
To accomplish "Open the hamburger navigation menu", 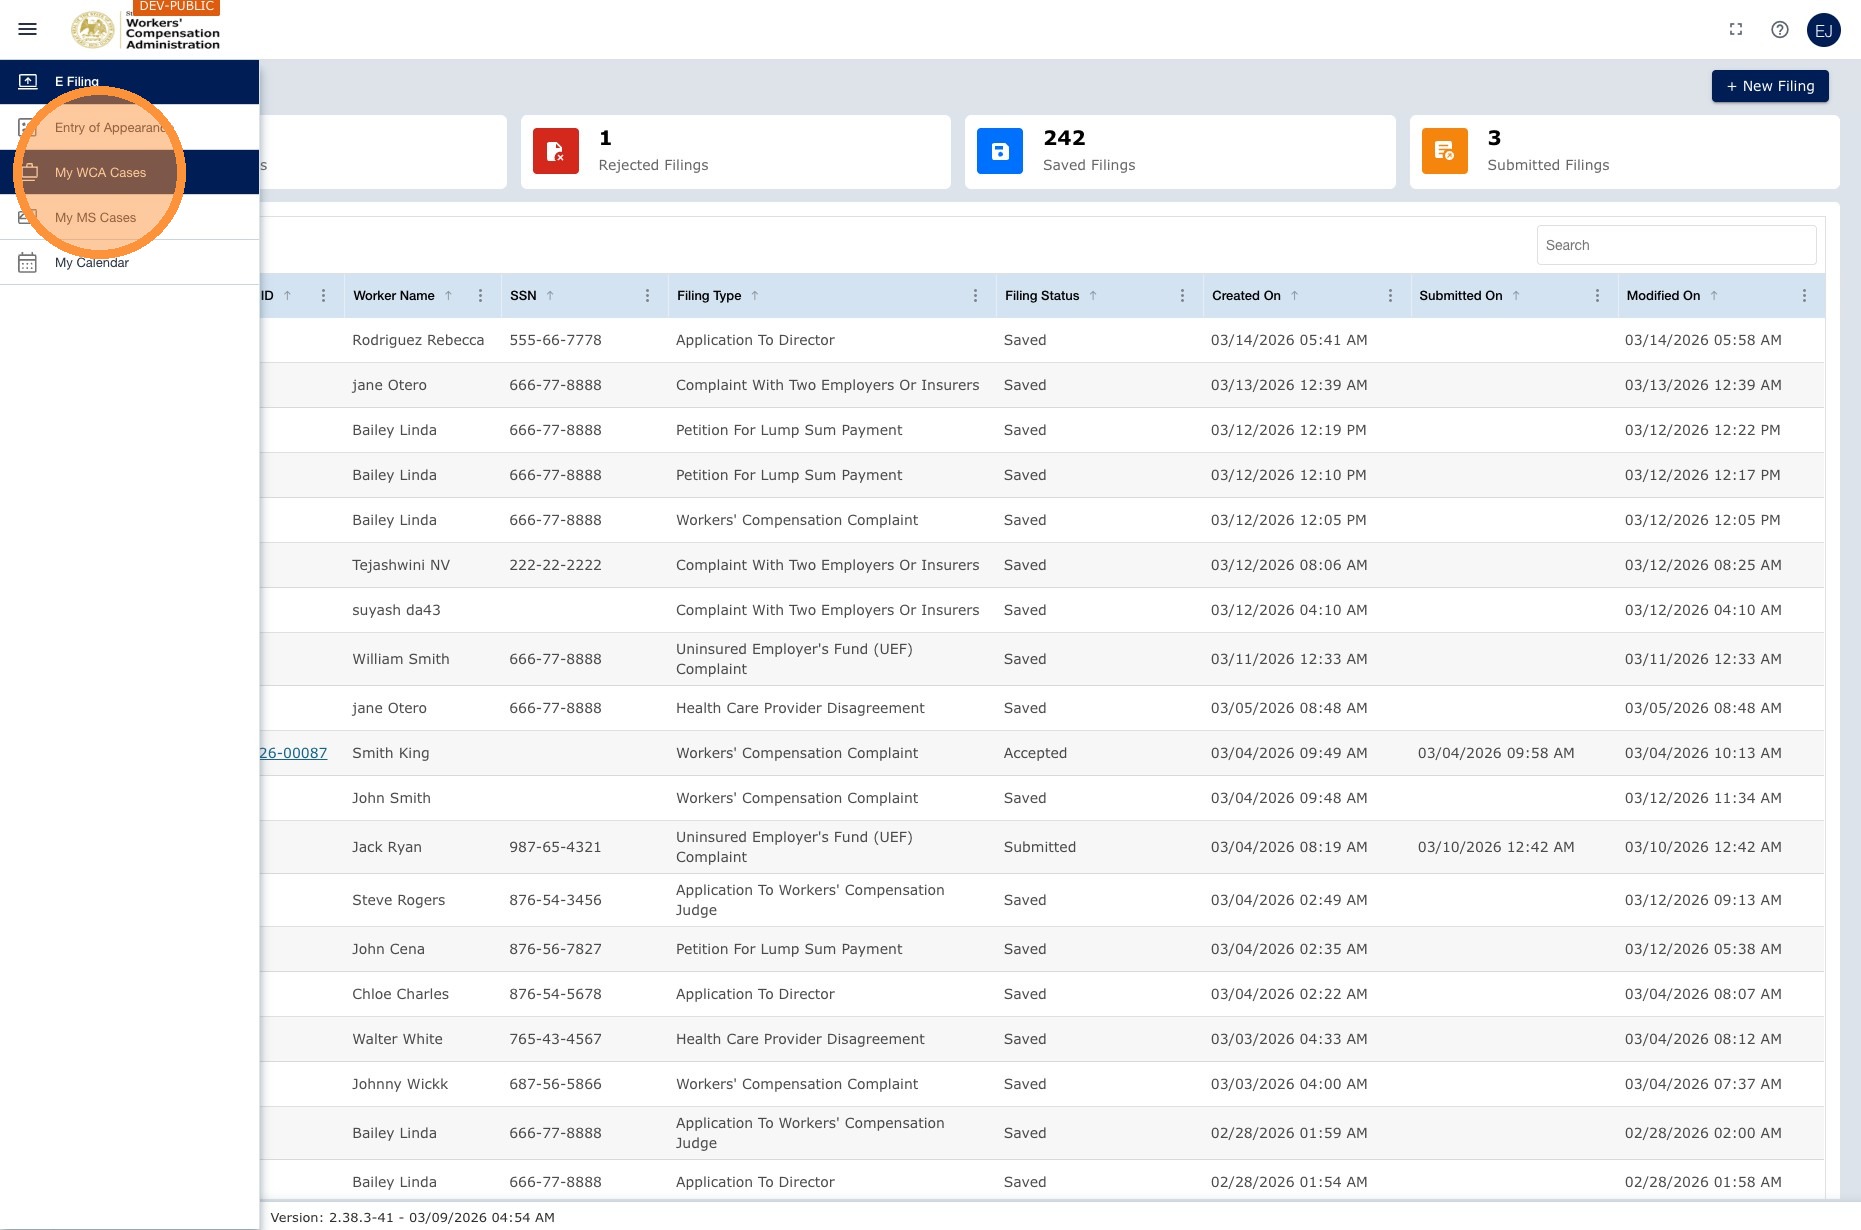I will (x=28, y=29).
